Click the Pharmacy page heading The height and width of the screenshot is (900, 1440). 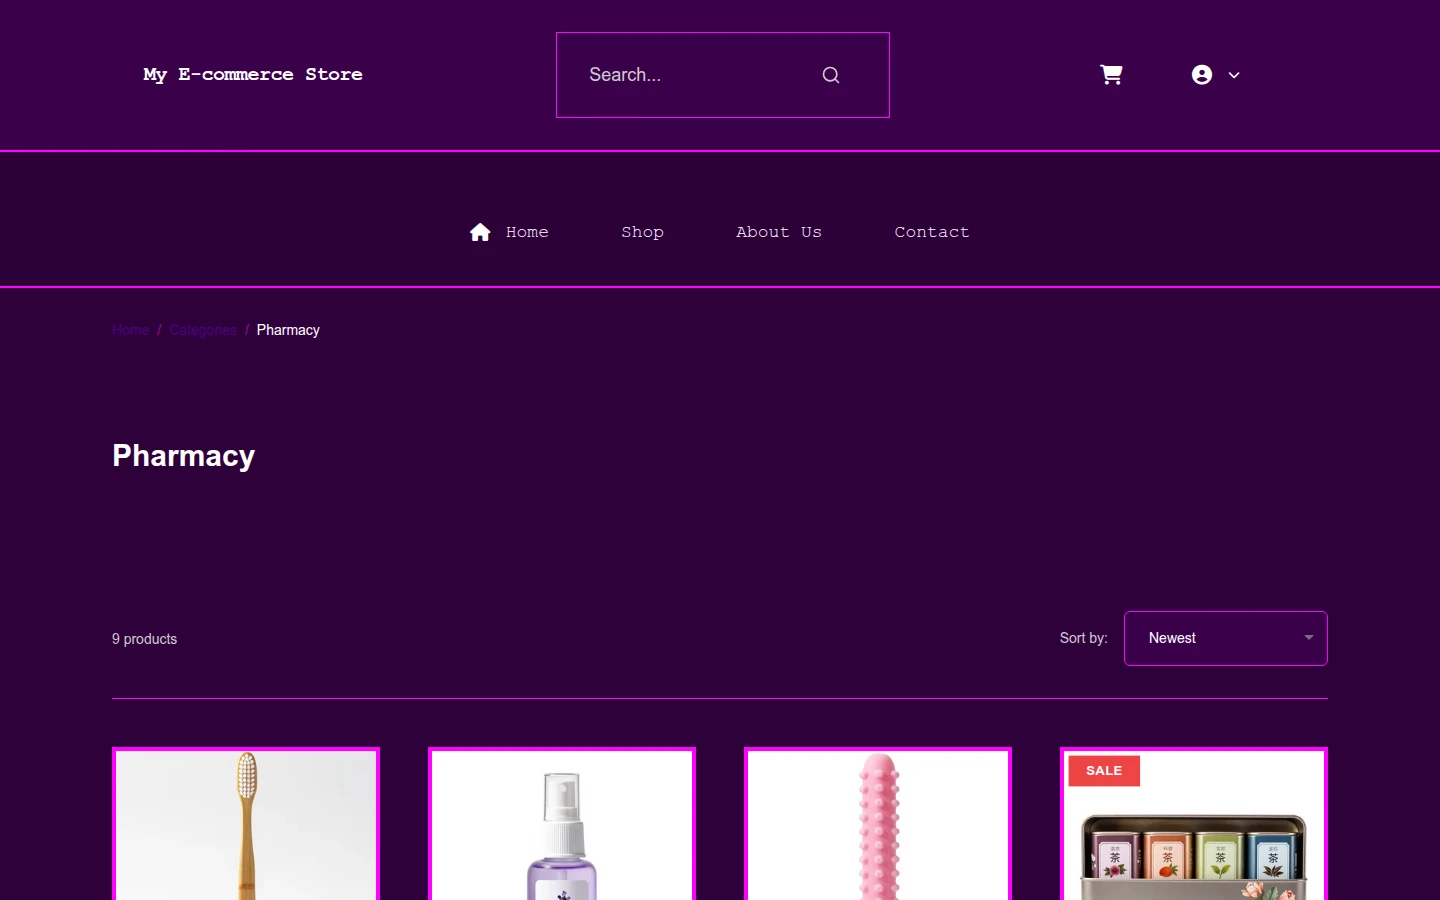pos(184,456)
